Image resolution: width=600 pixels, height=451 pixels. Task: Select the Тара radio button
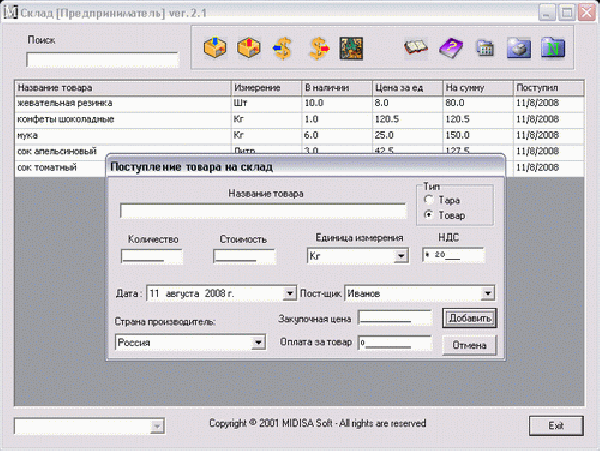(x=429, y=201)
